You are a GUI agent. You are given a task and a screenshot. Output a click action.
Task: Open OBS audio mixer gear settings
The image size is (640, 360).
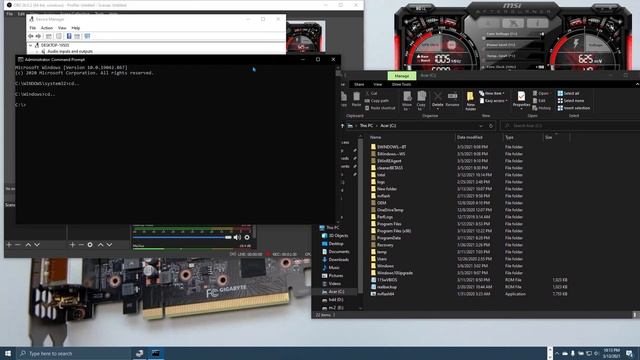pos(247,237)
